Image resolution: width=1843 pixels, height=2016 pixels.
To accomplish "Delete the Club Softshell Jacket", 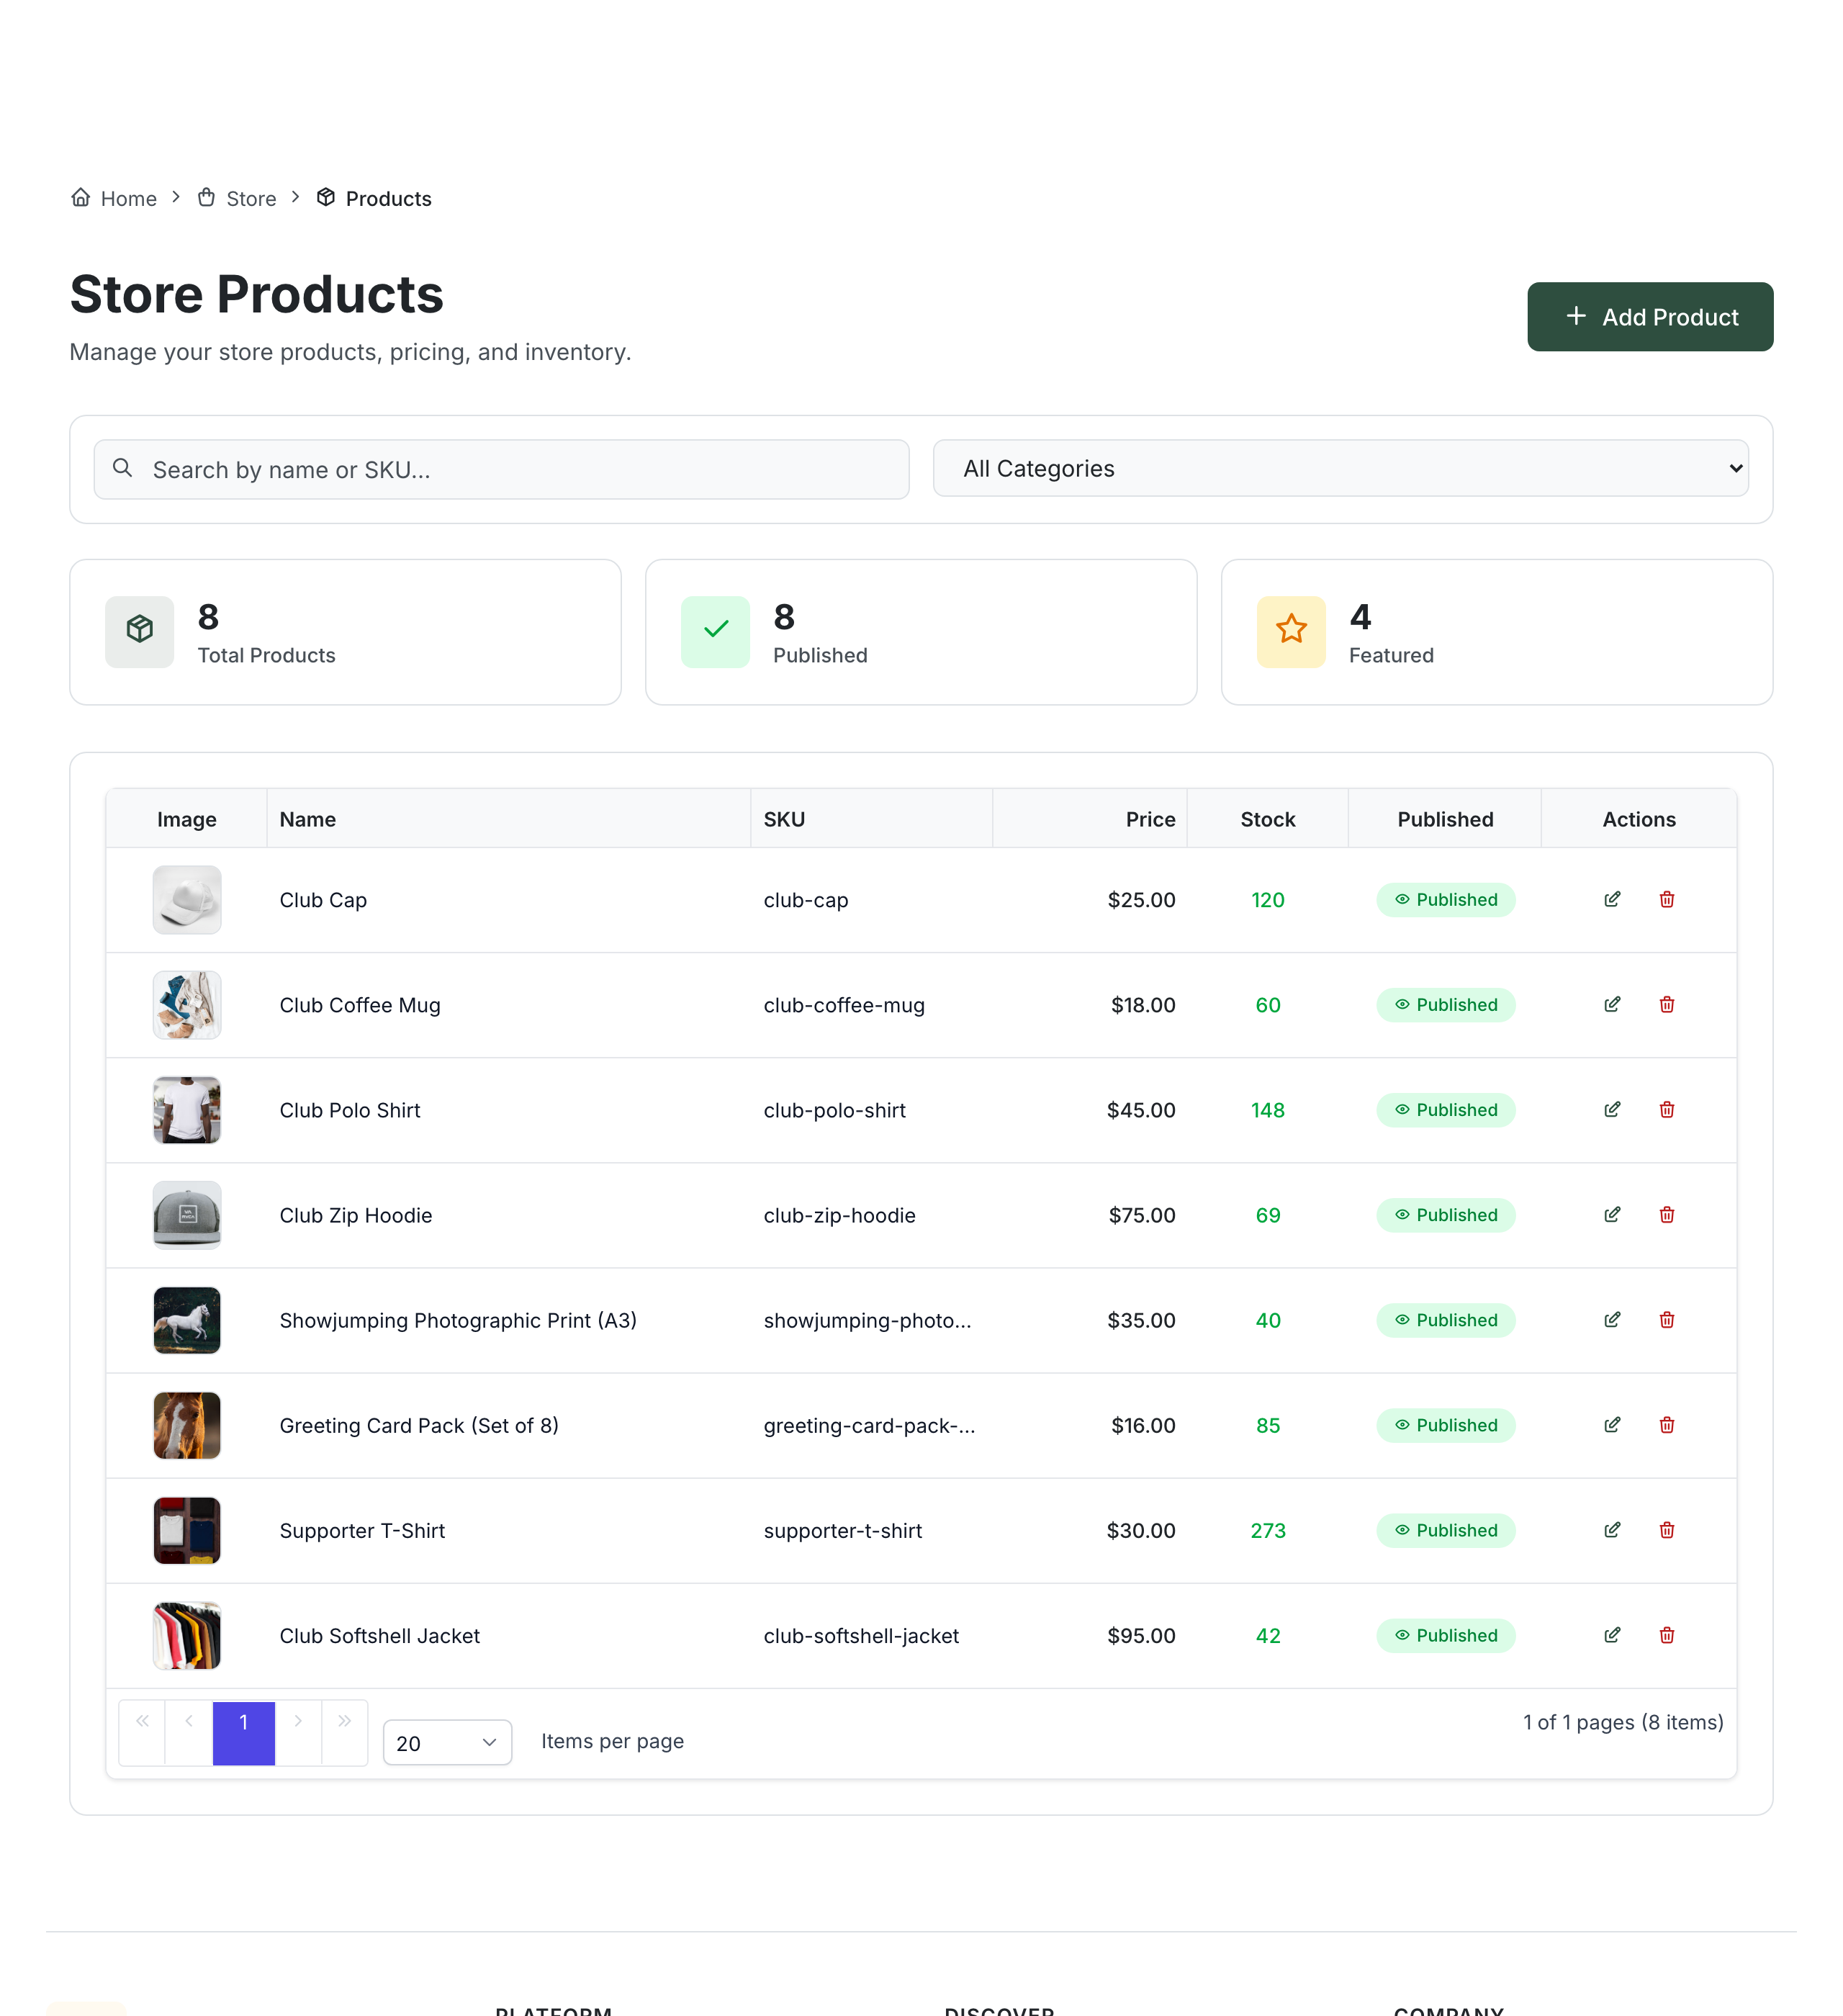I will [1666, 1634].
